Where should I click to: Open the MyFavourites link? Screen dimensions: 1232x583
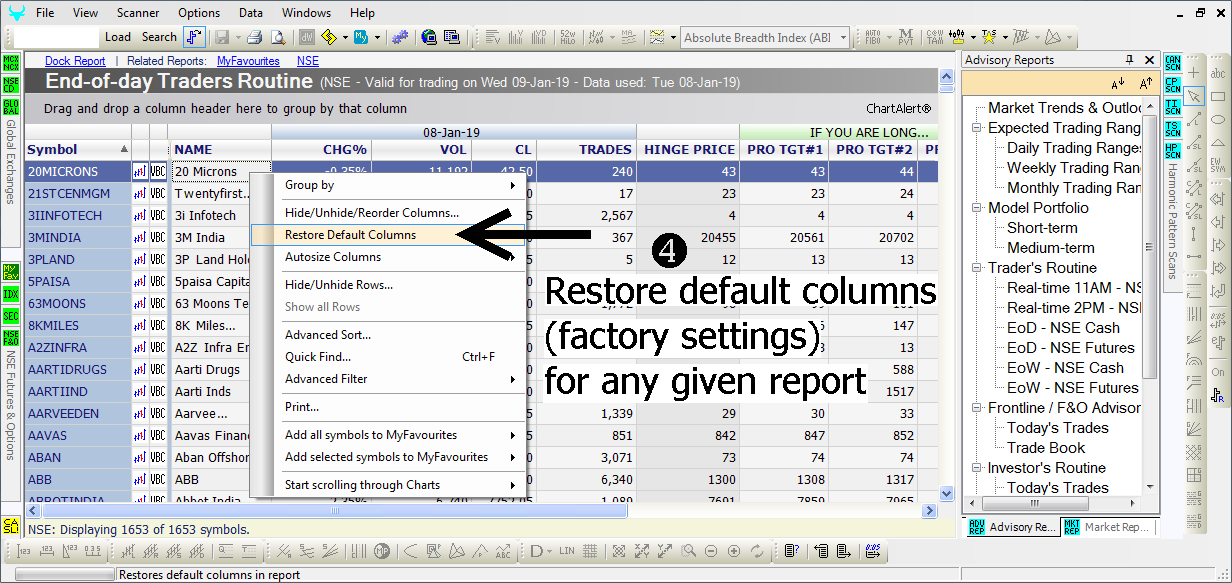pyautogui.click(x=248, y=61)
